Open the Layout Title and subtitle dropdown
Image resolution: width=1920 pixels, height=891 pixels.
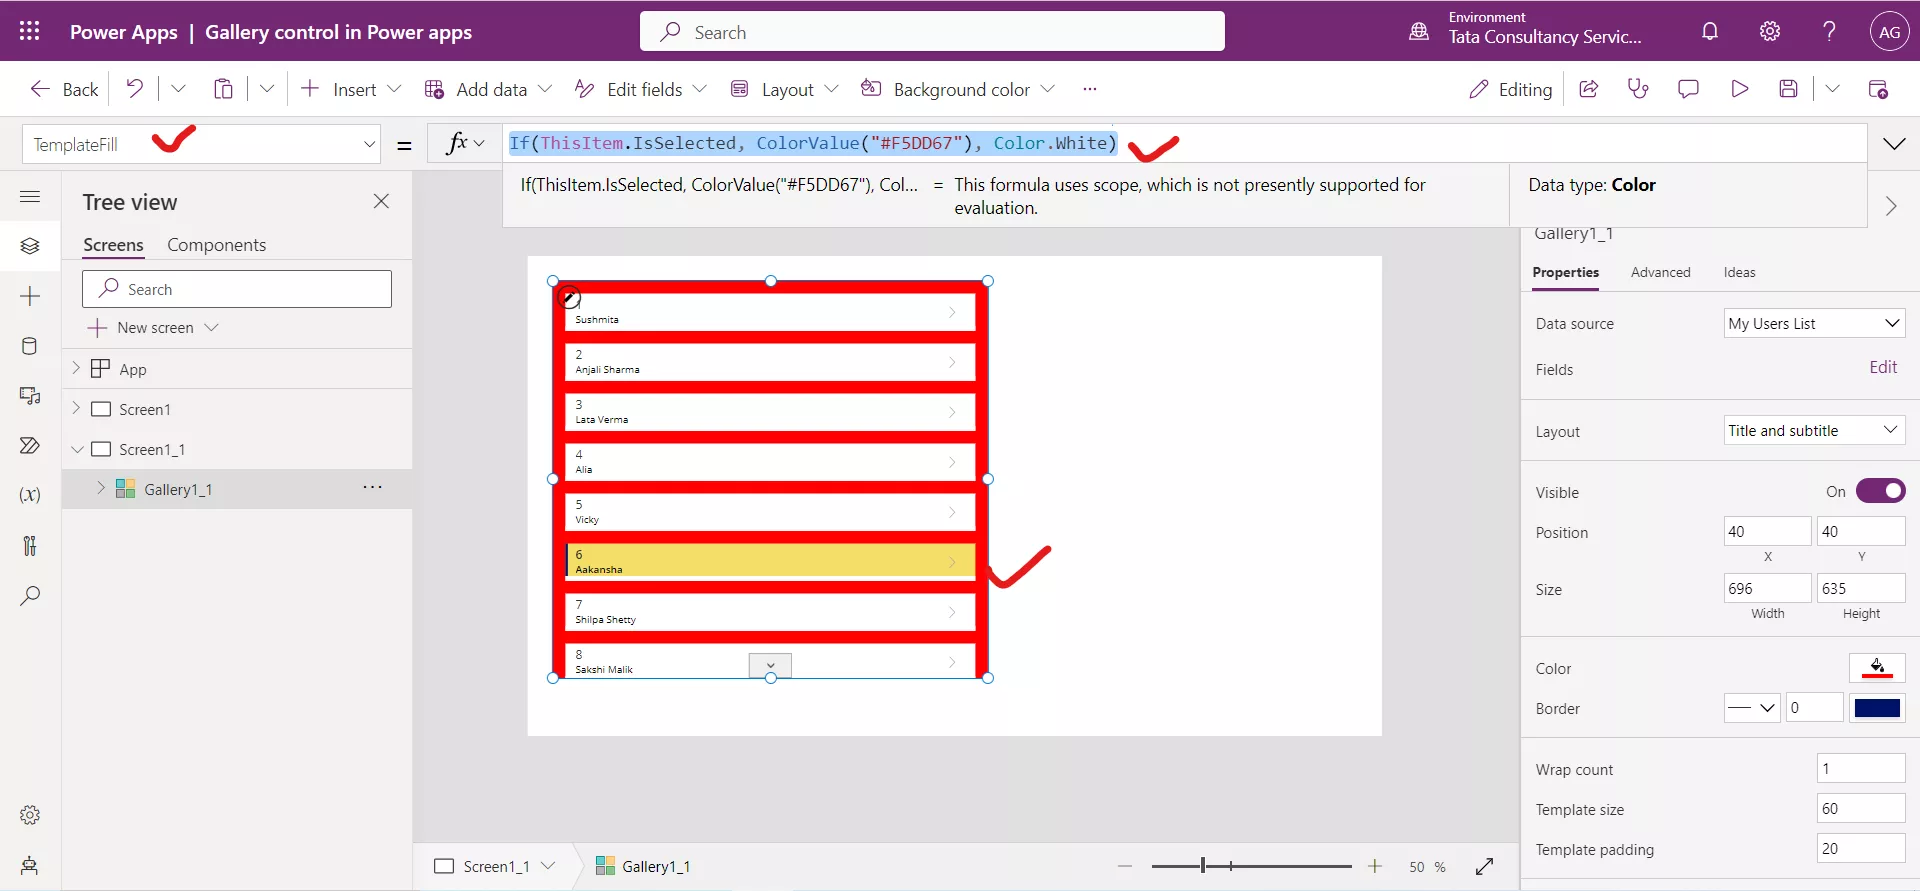click(x=1814, y=430)
